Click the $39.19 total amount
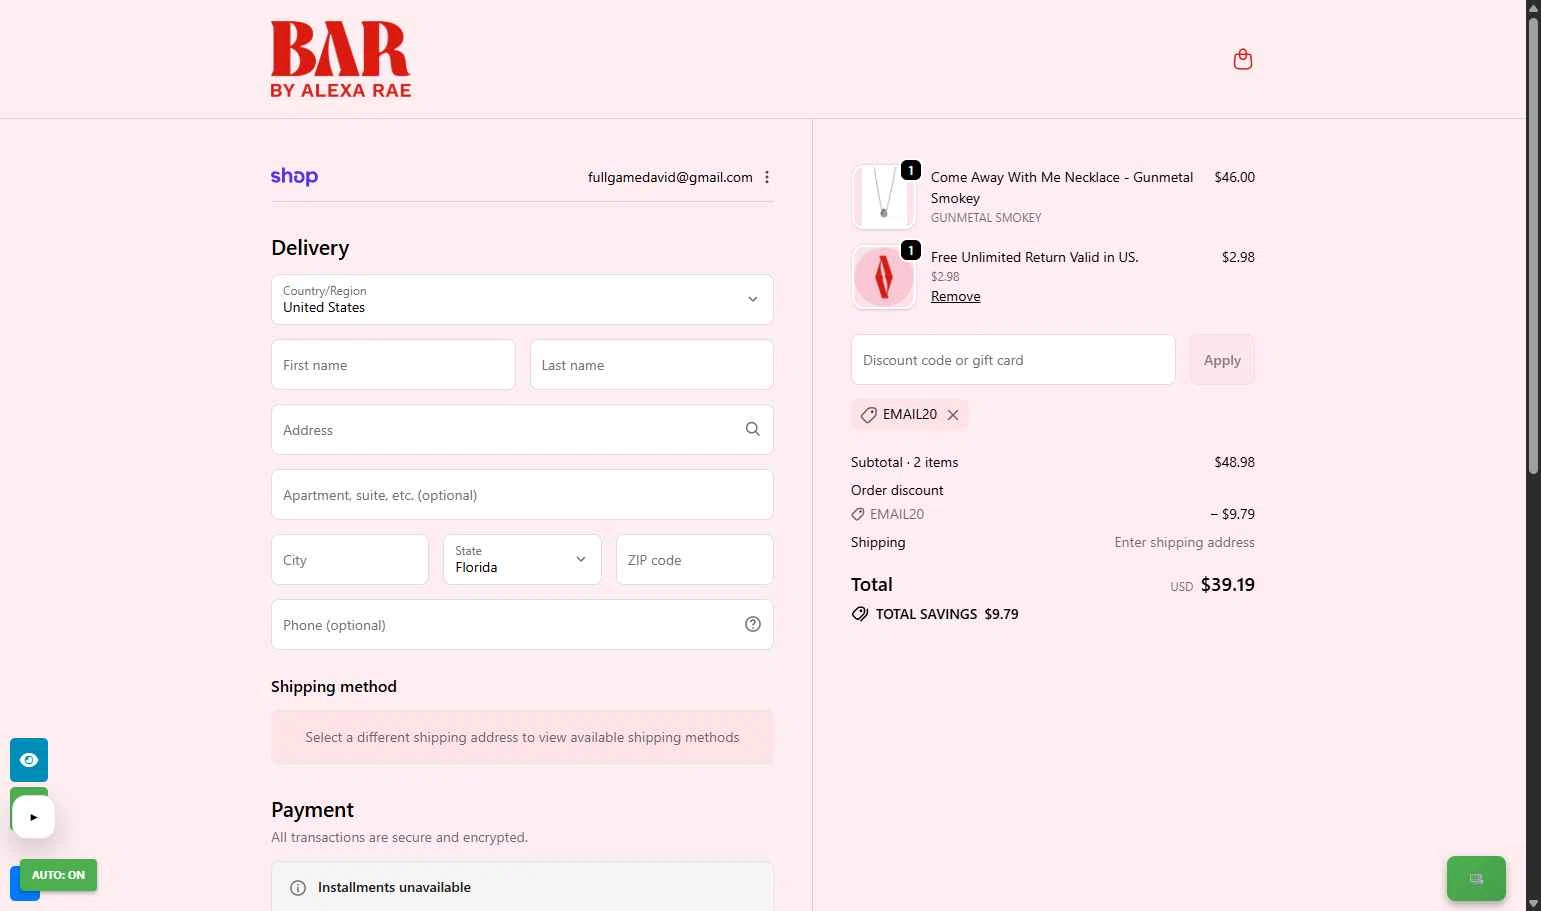The height and width of the screenshot is (911, 1541). tap(1228, 585)
